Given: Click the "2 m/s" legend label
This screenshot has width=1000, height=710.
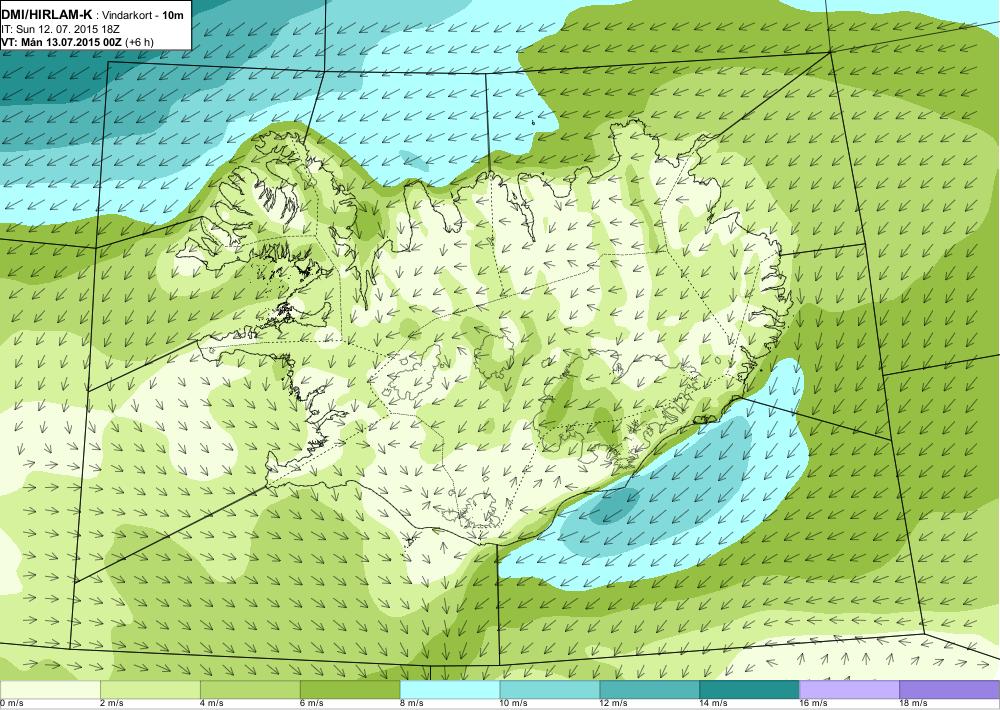Looking at the screenshot, I should [112, 704].
